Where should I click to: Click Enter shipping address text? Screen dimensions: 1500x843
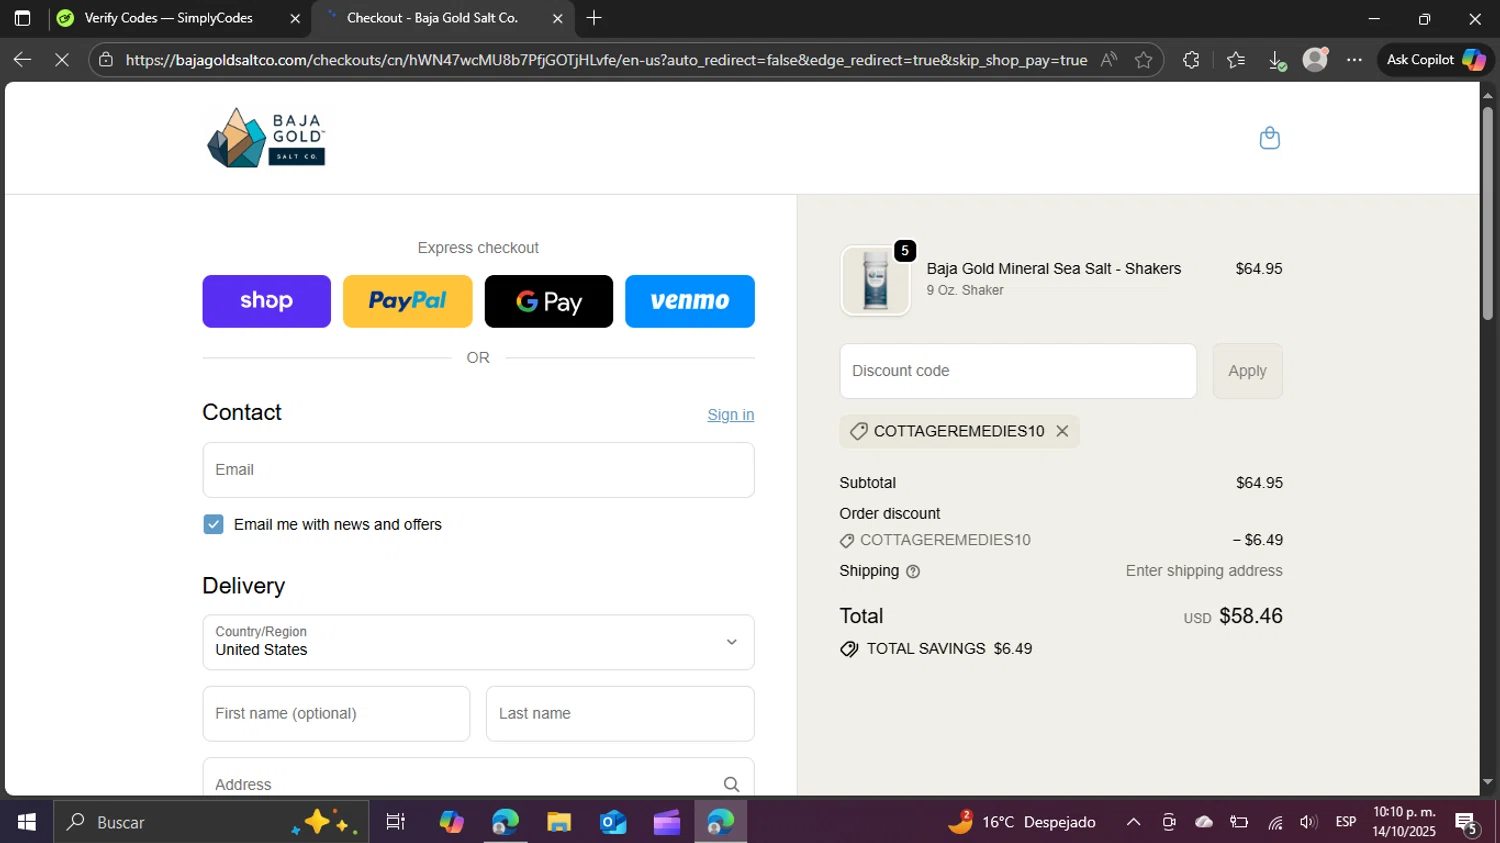coord(1204,571)
